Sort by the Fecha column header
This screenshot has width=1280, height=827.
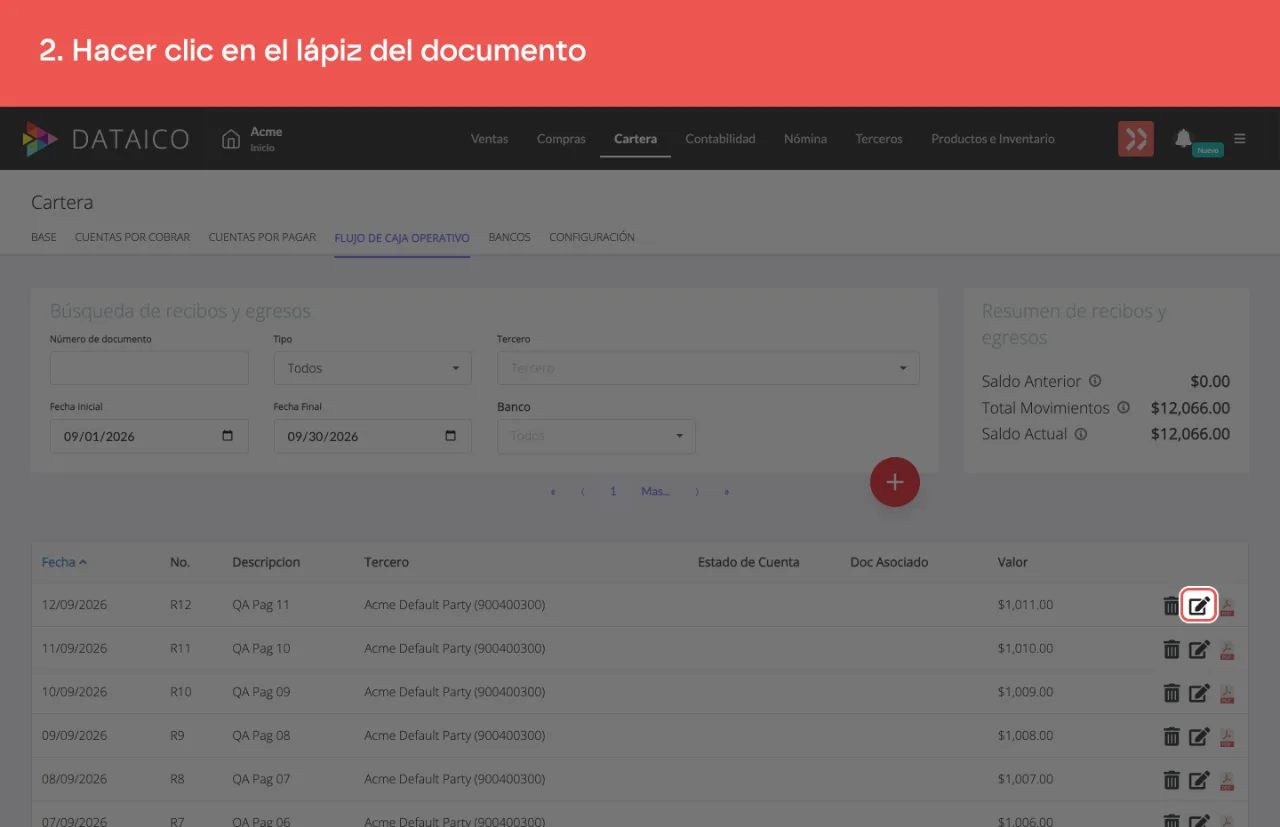click(64, 562)
